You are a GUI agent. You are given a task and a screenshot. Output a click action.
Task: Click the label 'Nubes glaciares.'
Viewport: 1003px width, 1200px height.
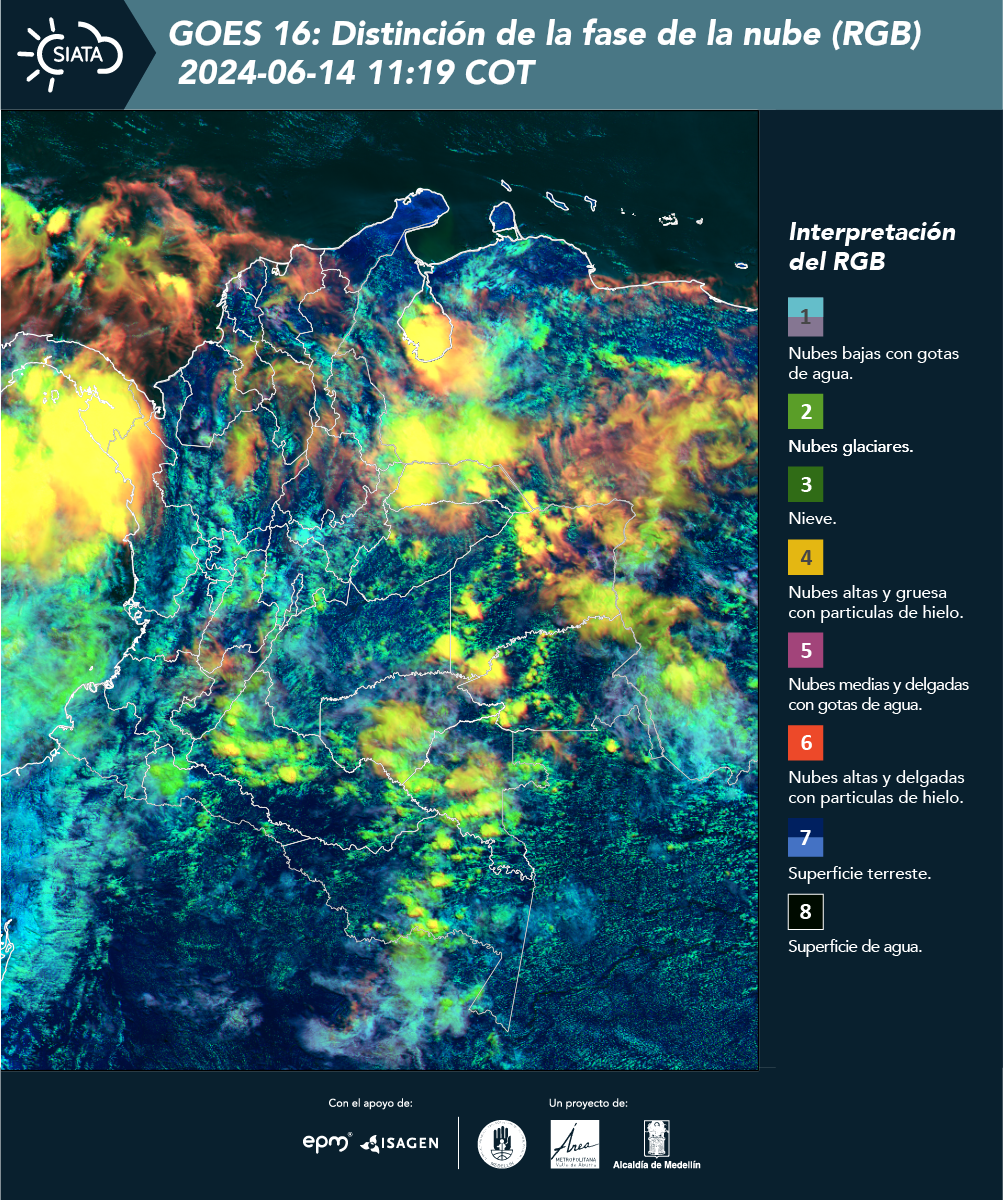[x=850, y=447]
